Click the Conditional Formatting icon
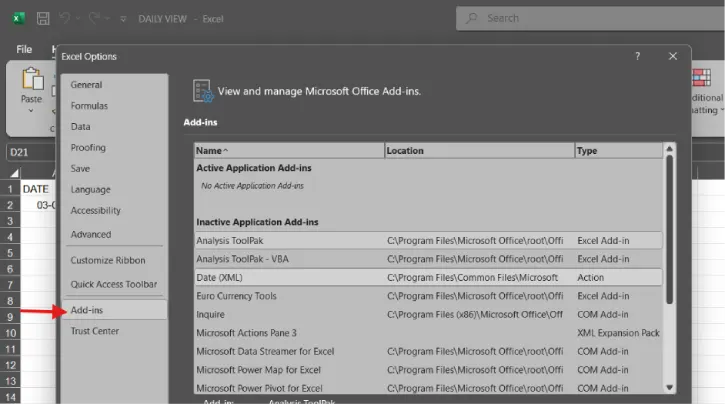 point(701,78)
